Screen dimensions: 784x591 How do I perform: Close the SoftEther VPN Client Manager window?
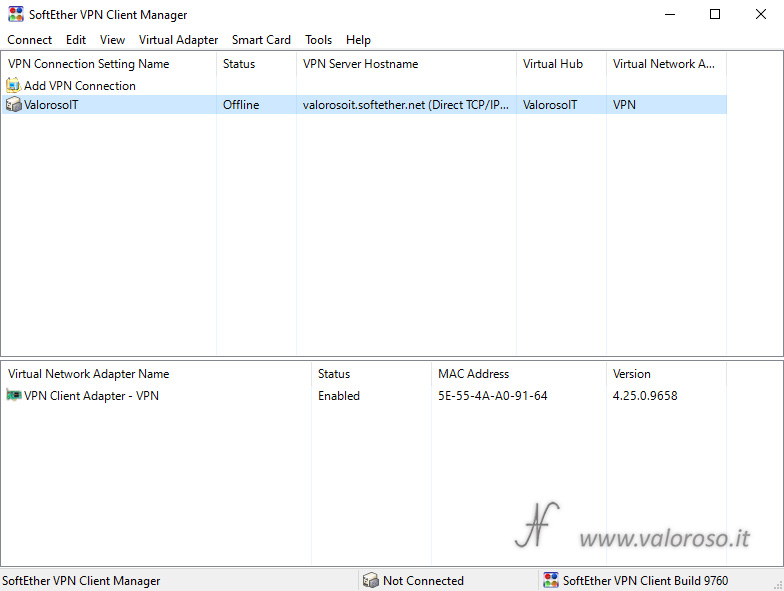pos(760,14)
